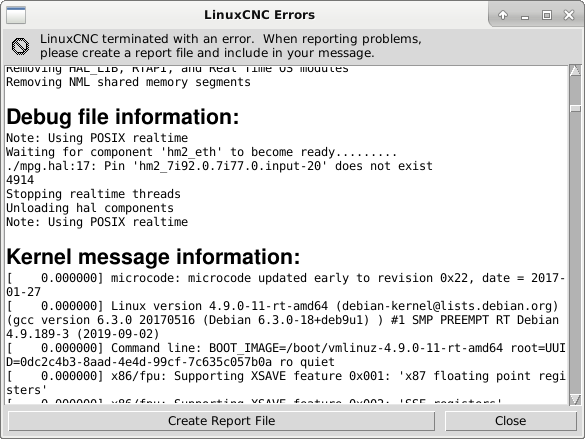The width and height of the screenshot is (585, 439).
Task: Click the LinuxCNC Errors title bar text
Action: [259, 15]
